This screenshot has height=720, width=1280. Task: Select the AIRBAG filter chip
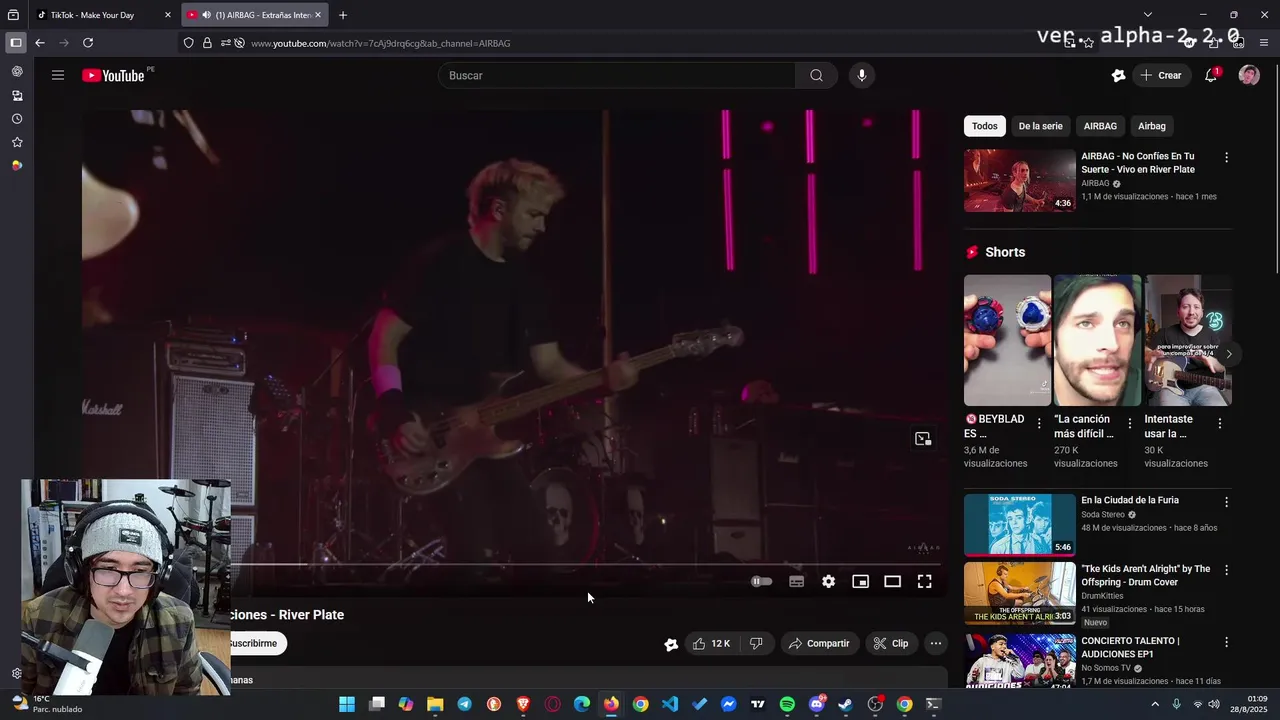1100,126
